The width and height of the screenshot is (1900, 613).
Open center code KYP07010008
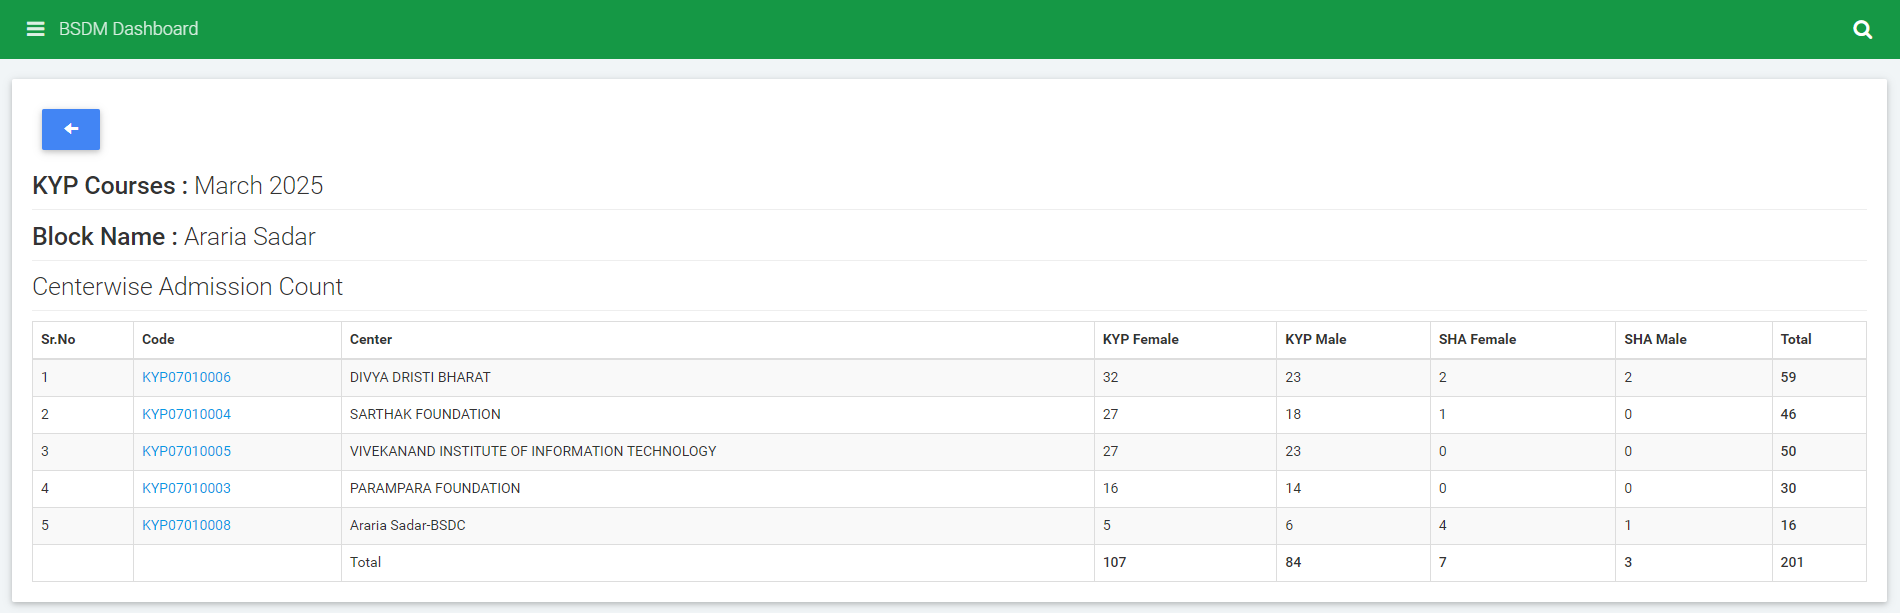point(186,525)
